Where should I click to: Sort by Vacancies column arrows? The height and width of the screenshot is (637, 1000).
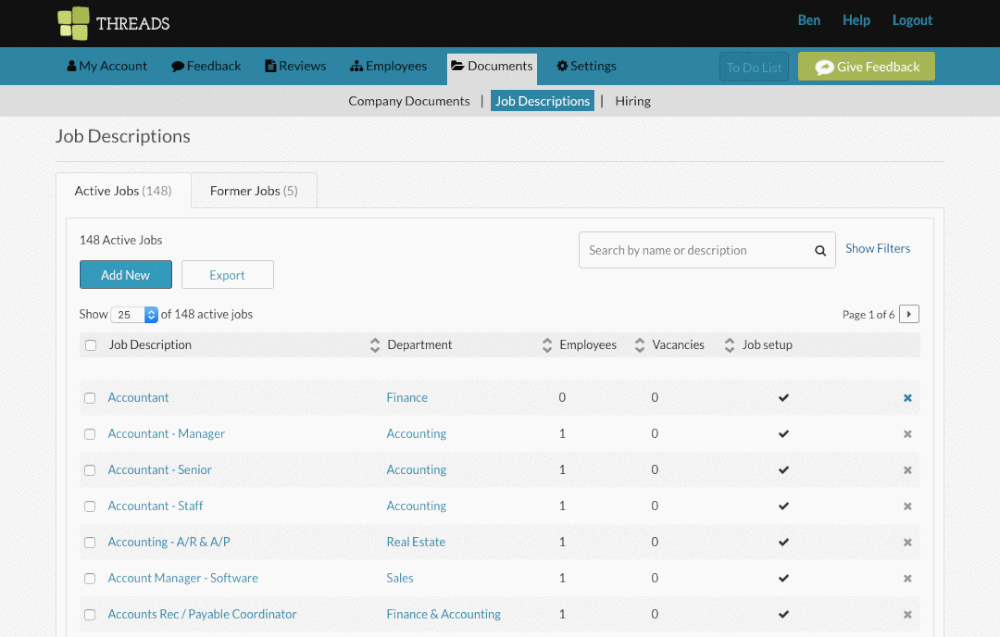click(640, 345)
